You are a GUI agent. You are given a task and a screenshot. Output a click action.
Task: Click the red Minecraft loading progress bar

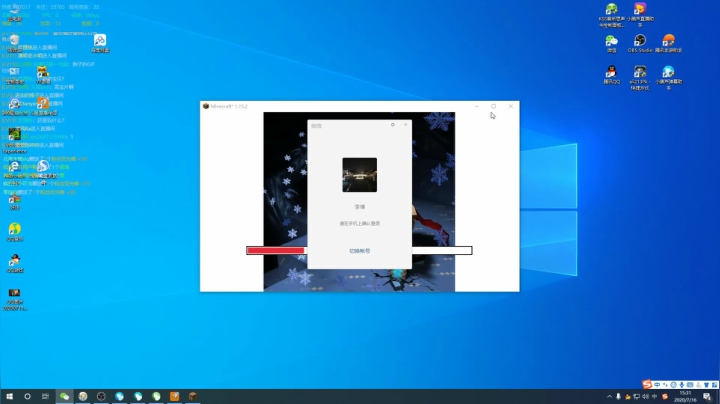click(276, 250)
